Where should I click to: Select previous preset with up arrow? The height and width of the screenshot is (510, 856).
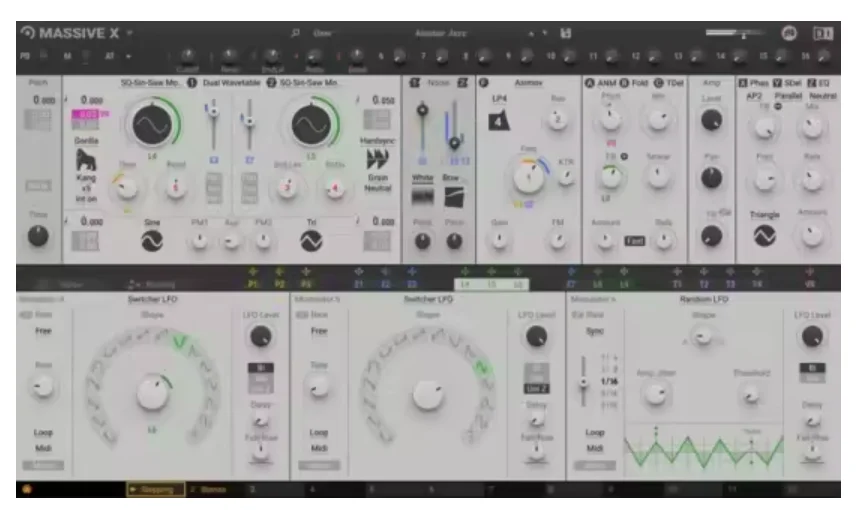[531, 33]
